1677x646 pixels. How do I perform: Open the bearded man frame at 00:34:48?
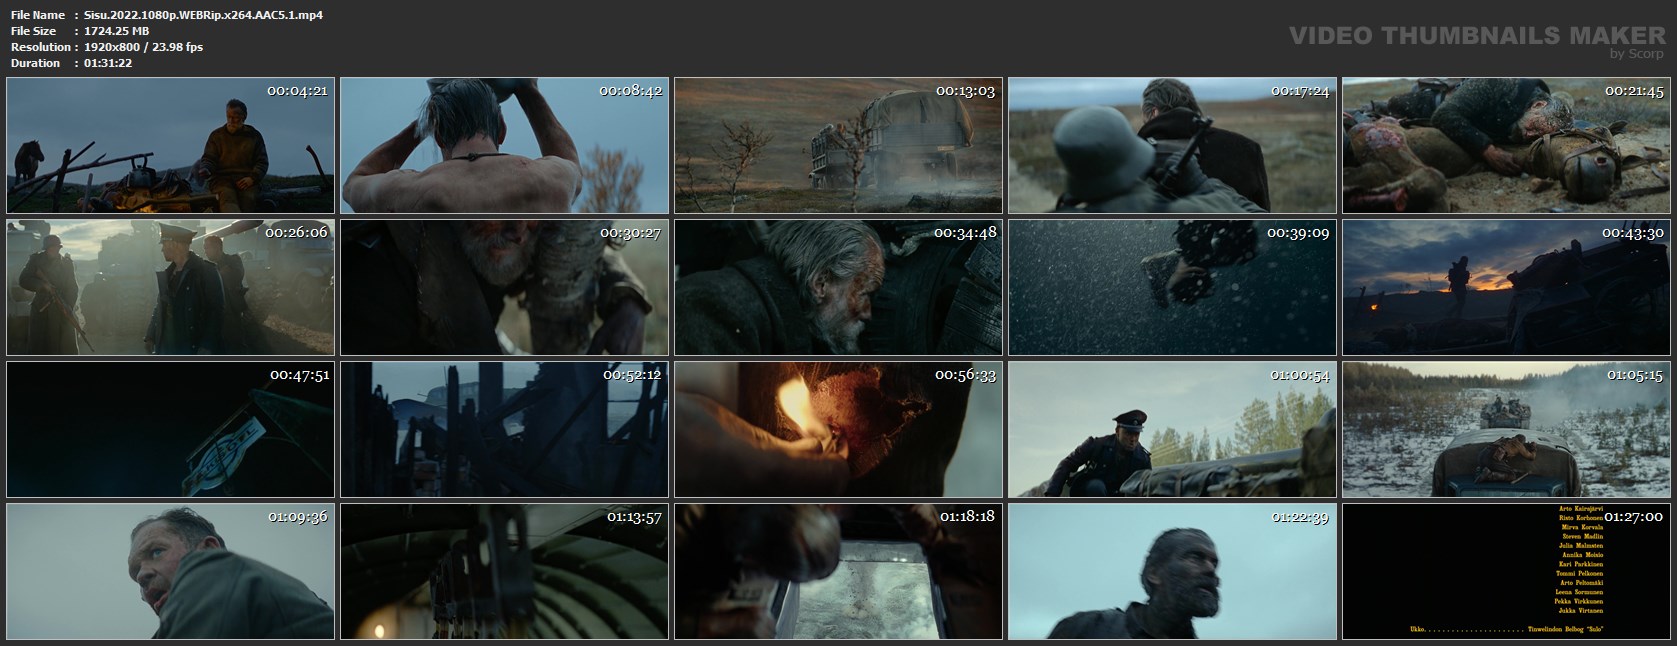coord(838,288)
